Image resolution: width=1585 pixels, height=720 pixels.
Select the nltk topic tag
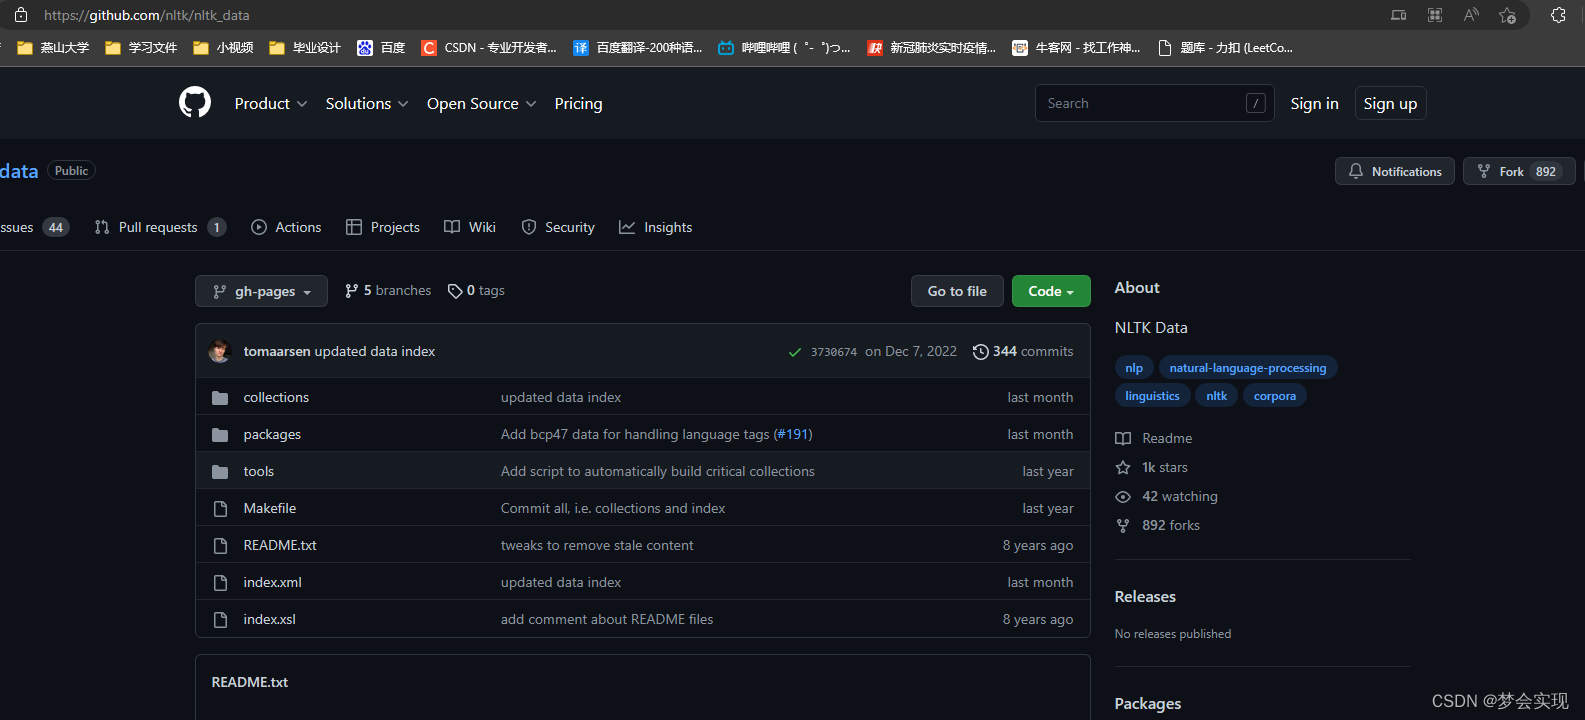(x=1217, y=396)
